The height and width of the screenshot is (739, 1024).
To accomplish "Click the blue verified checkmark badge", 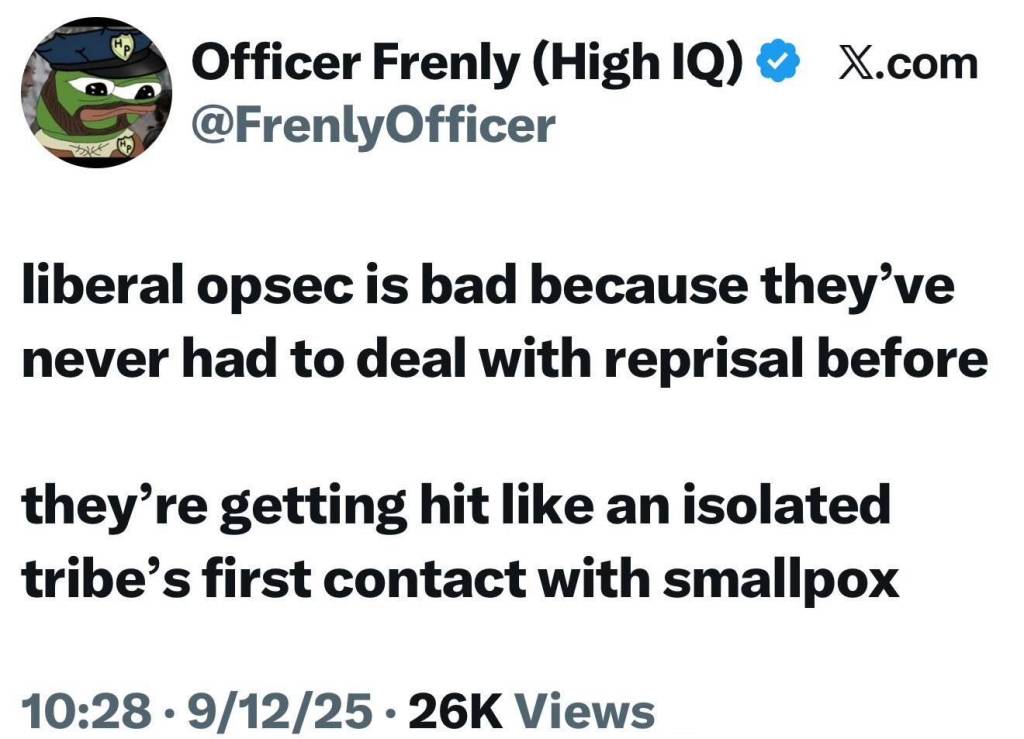I will coord(780,64).
